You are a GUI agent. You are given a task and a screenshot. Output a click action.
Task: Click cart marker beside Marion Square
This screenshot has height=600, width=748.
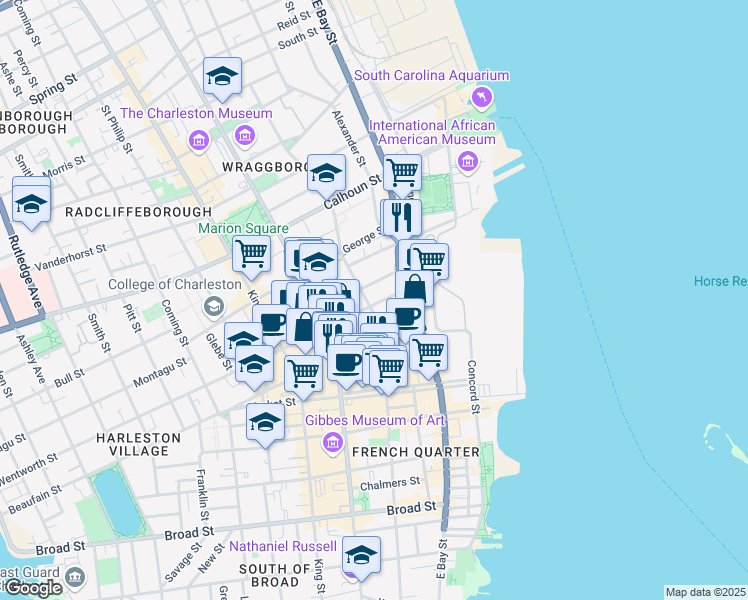pos(251,258)
